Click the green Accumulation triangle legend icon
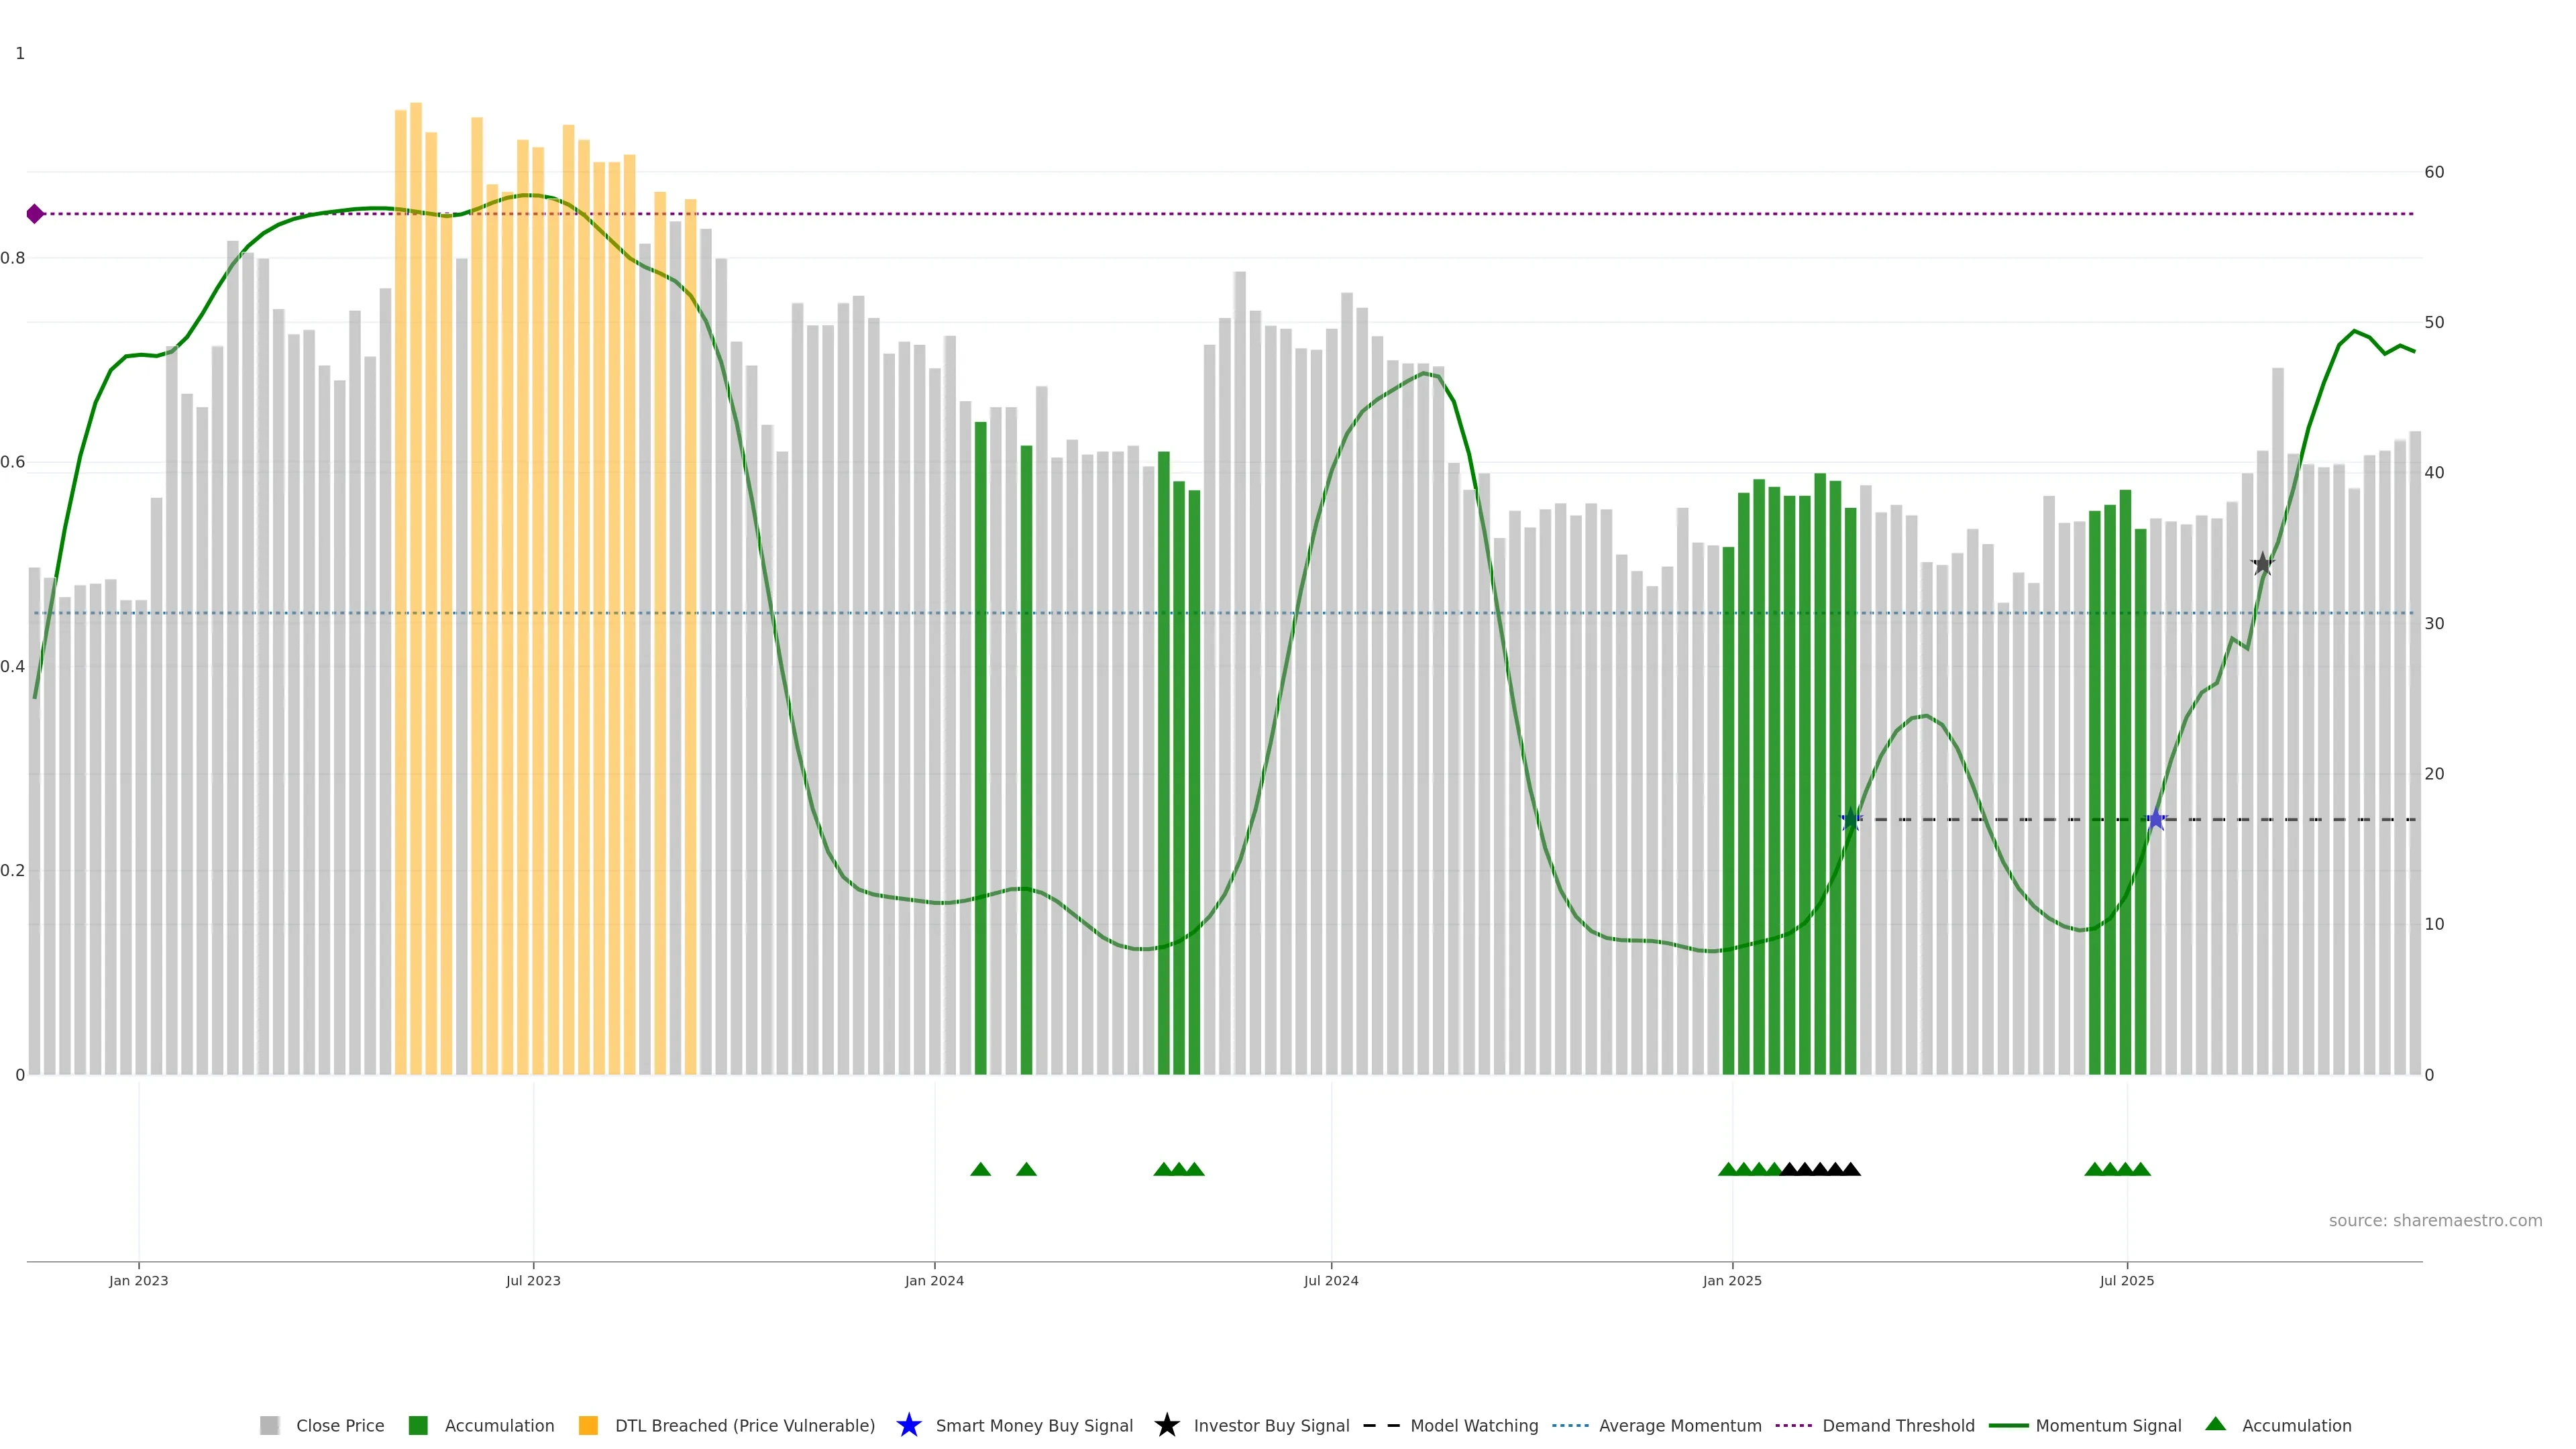Viewport: 2576px width, 1449px height. click(x=2215, y=1424)
